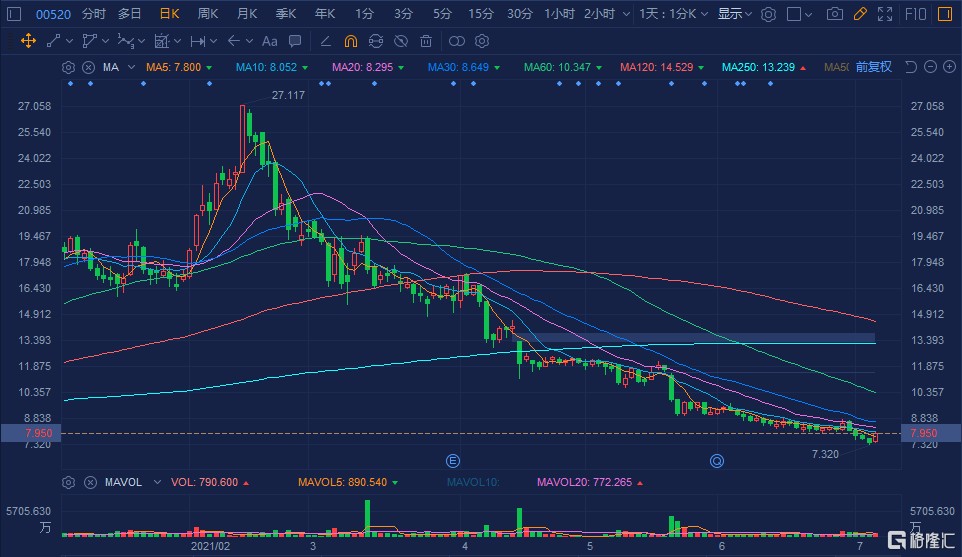Delete drawings with the trash icon
Screen dimensions: 962x557
pos(426,41)
